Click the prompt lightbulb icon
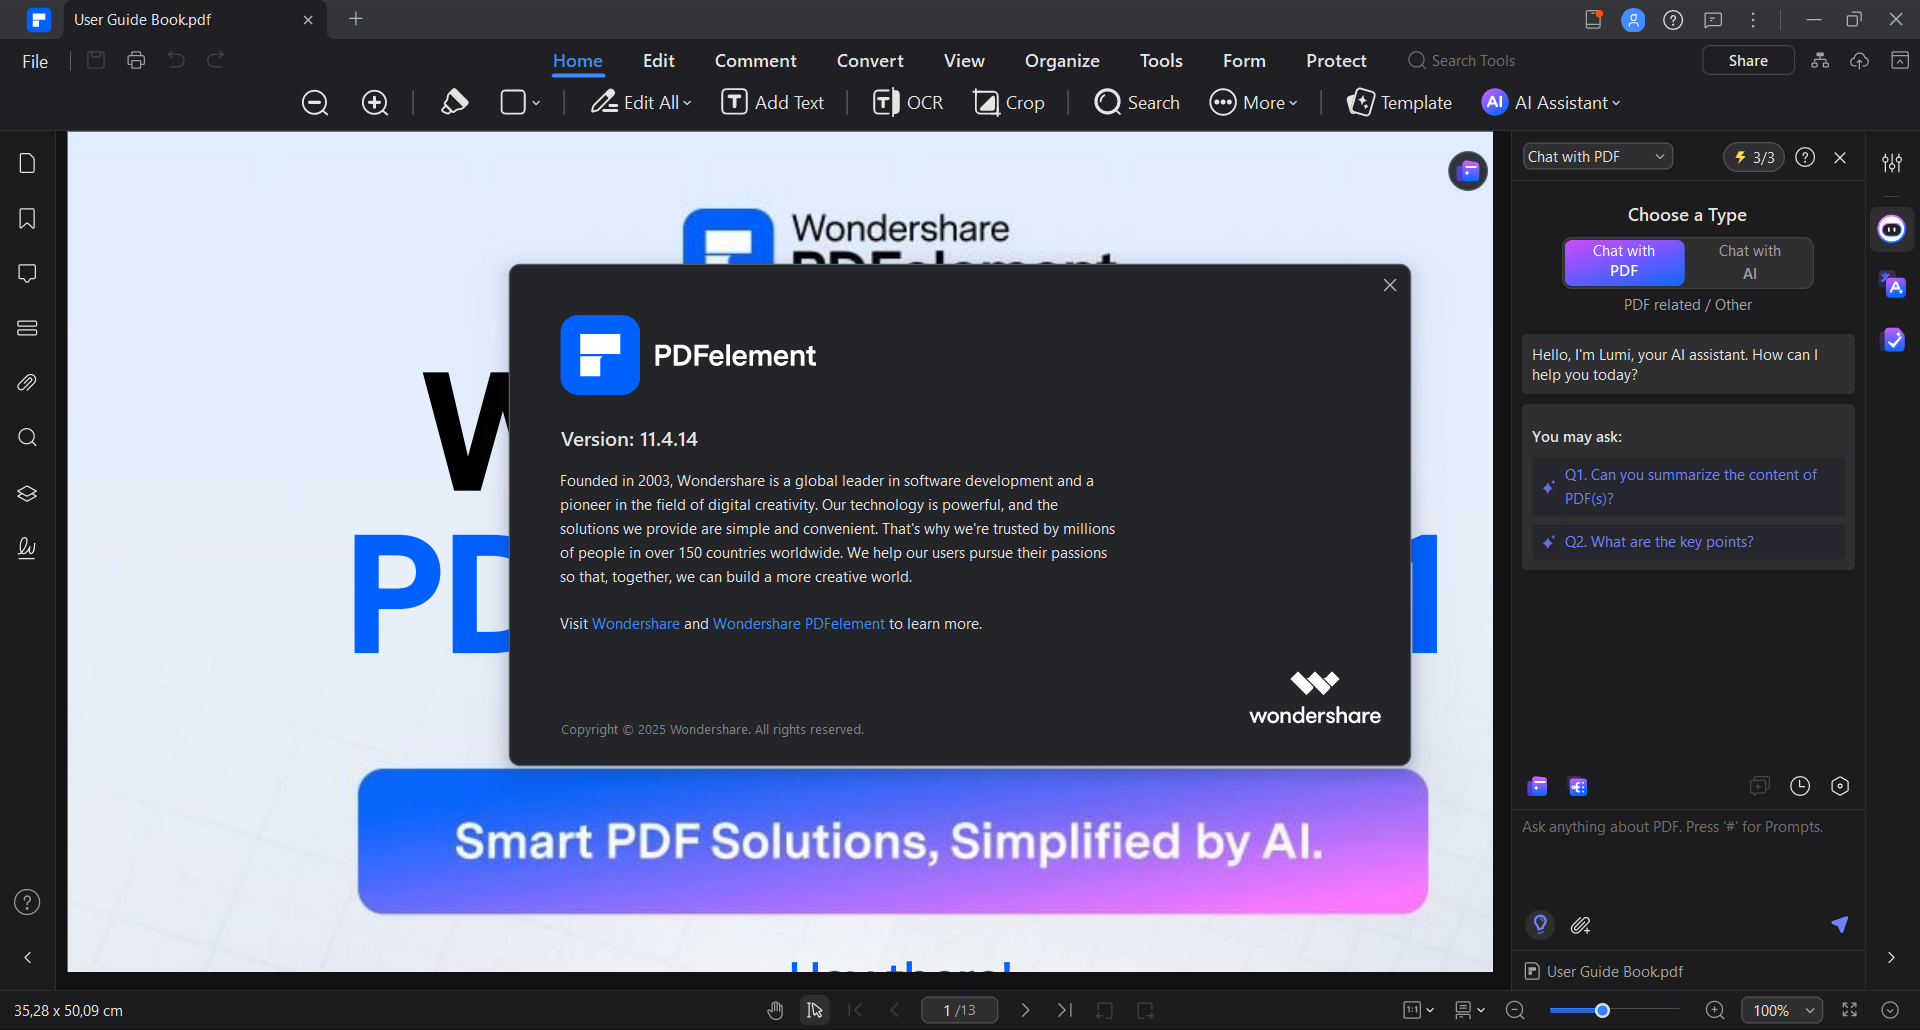The width and height of the screenshot is (1920, 1030). click(1540, 924)
